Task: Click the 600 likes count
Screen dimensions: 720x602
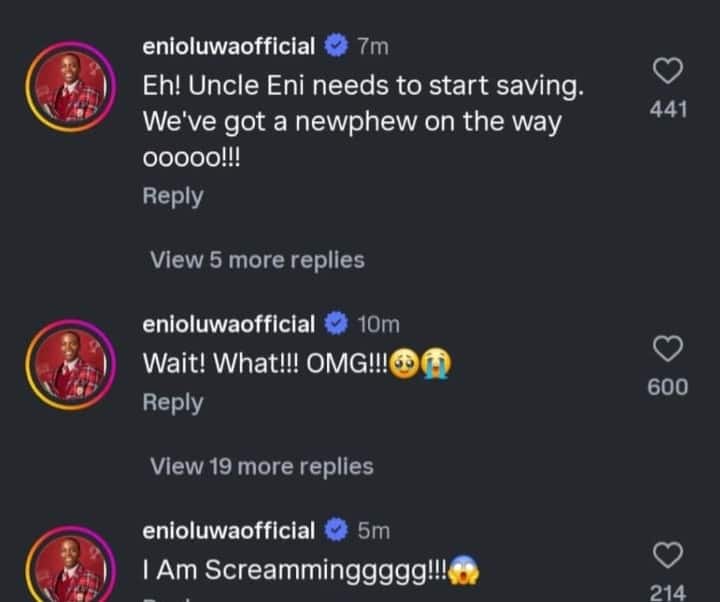Action: pos(668,387)
